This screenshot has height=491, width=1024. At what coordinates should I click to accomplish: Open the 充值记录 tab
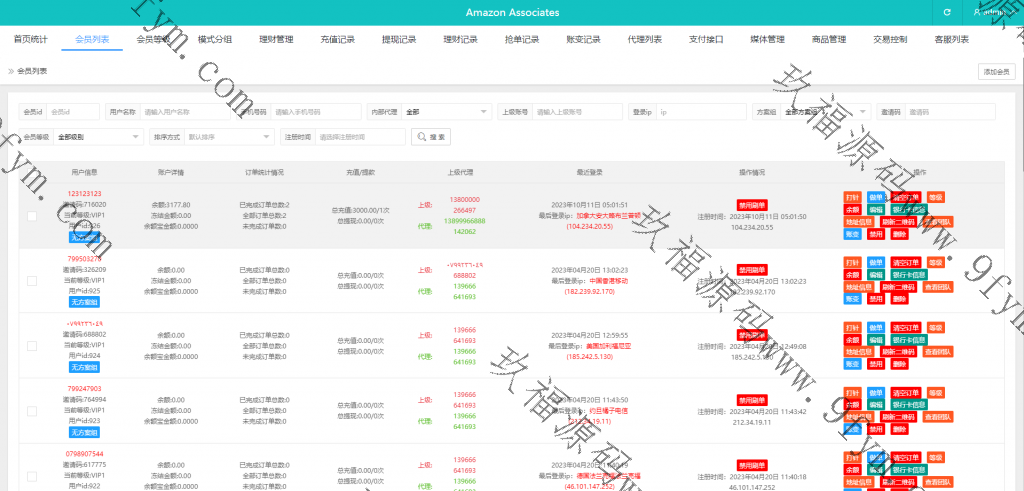tap(337, 40)
